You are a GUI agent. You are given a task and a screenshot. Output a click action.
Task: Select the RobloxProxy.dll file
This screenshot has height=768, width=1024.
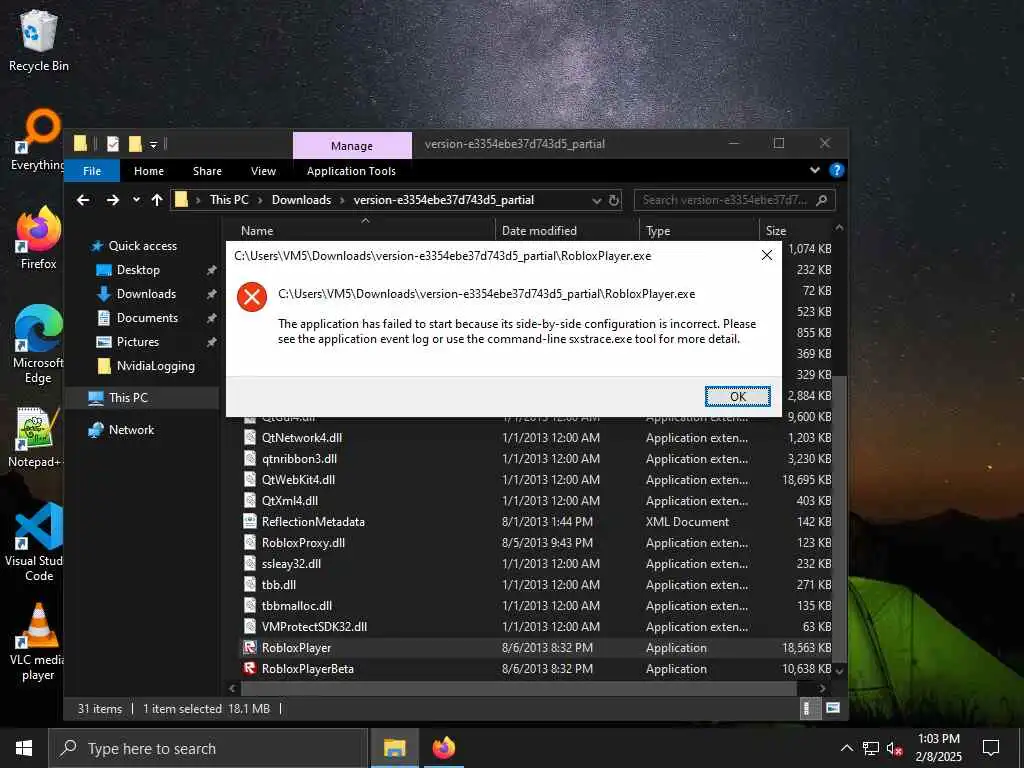click(303, 543)
